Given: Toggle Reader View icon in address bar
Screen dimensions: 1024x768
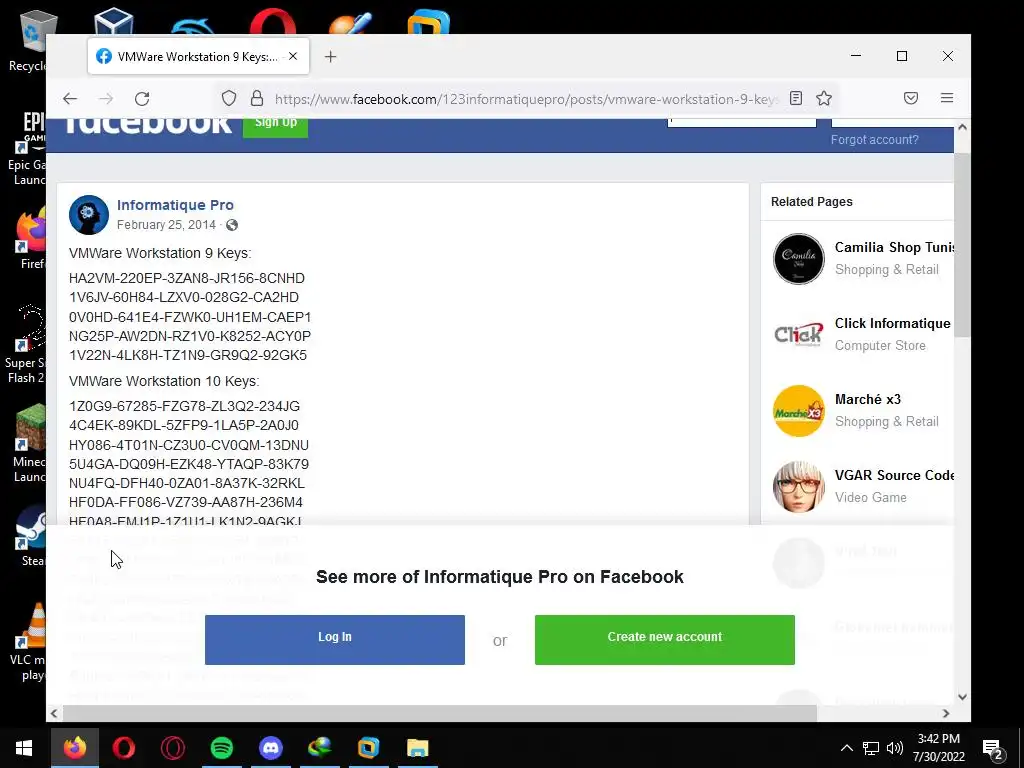Looking at the screenshot, I should pos(795,99).
